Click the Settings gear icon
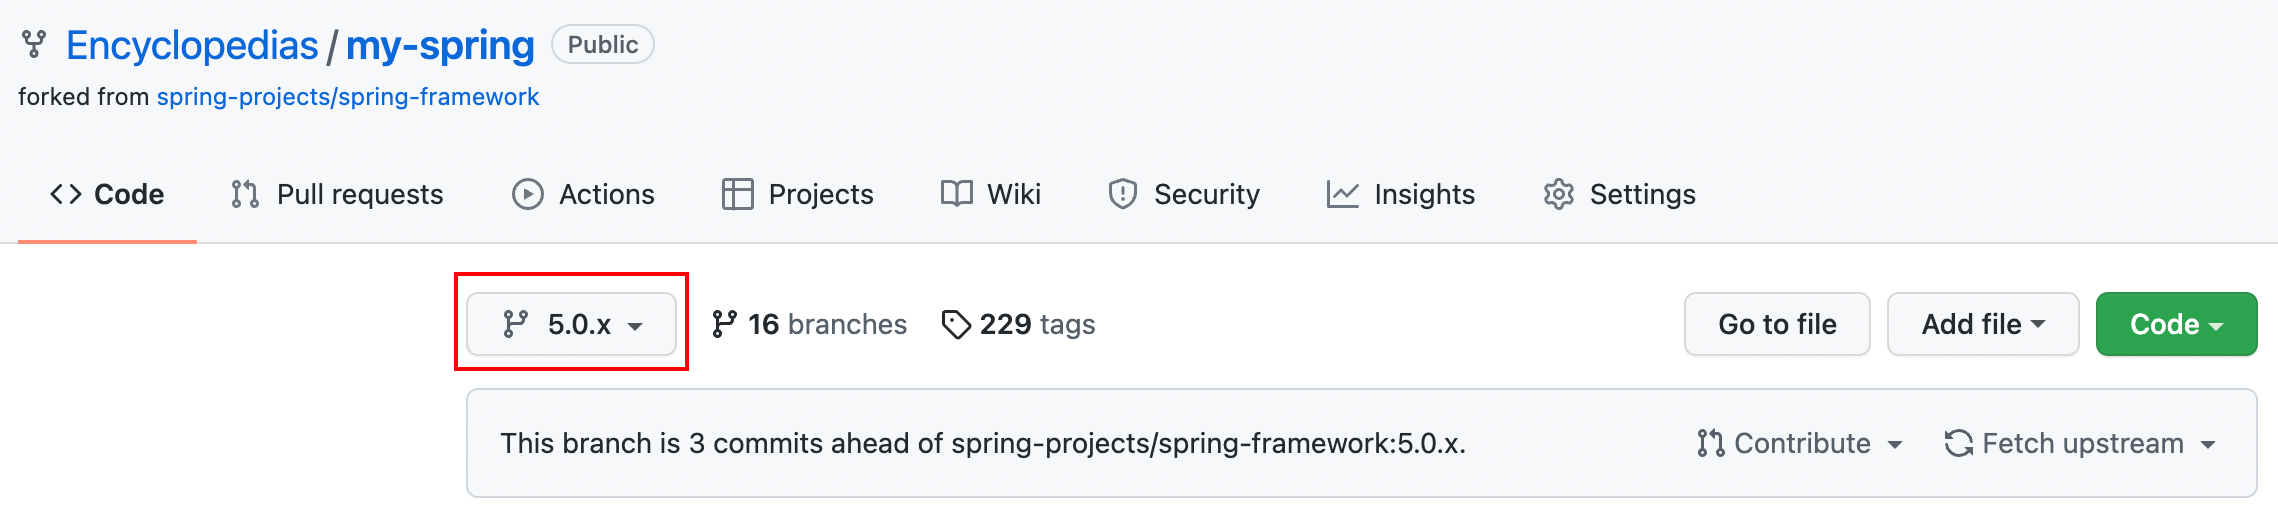2278x516 pixels. [1559, 194]
